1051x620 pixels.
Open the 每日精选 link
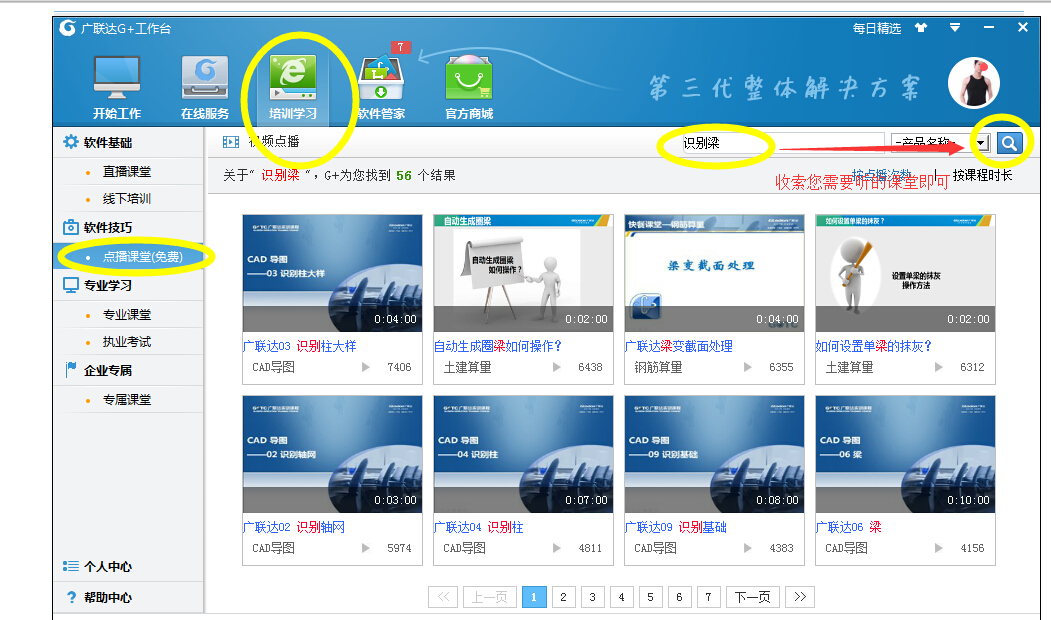click(877, 28)
